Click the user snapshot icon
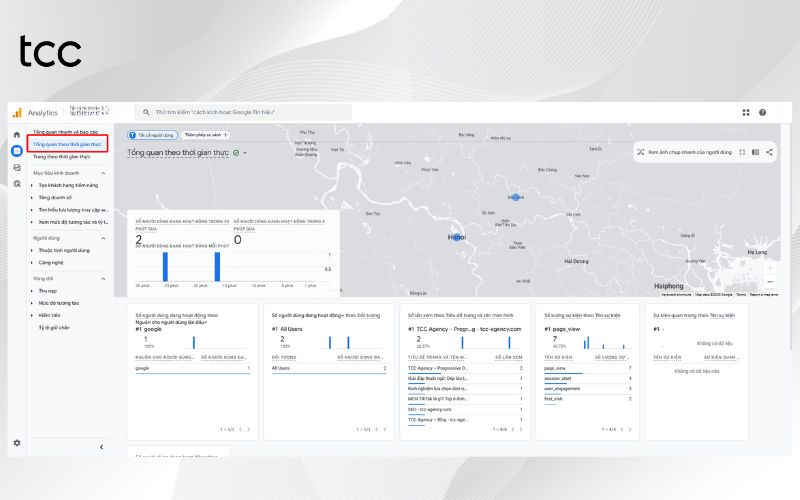The height and width of the screenshot is (500, 800). click(641, 152)
